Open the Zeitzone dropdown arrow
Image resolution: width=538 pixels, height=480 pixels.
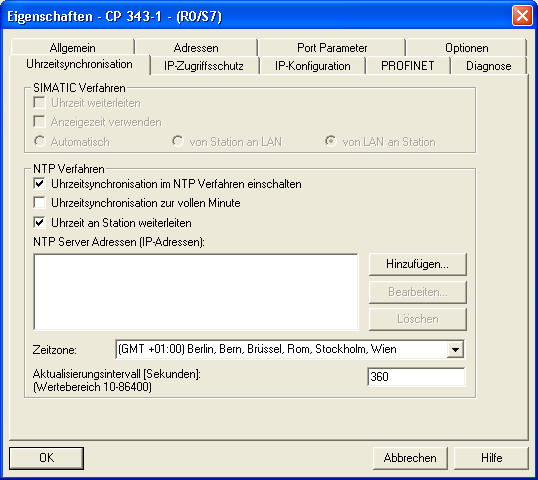[x=455, y=350]
